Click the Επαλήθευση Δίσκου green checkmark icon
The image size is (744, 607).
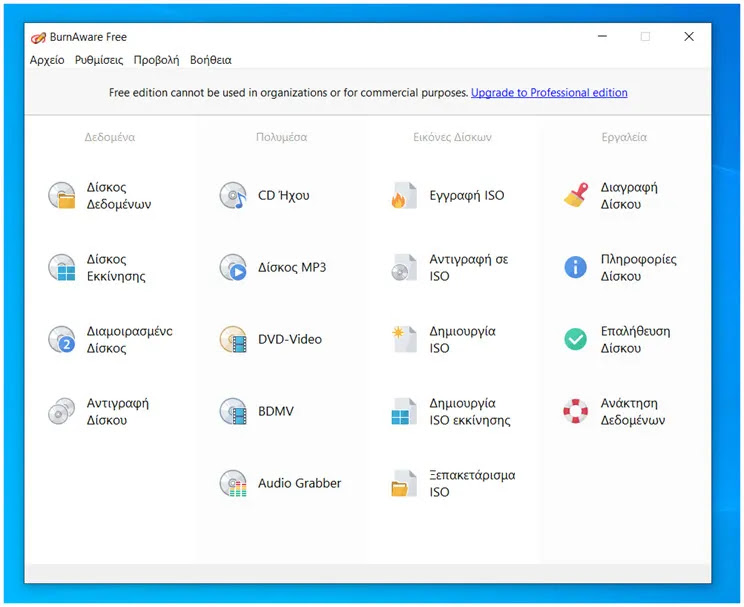pyautogui.click(x=576, y=339)
